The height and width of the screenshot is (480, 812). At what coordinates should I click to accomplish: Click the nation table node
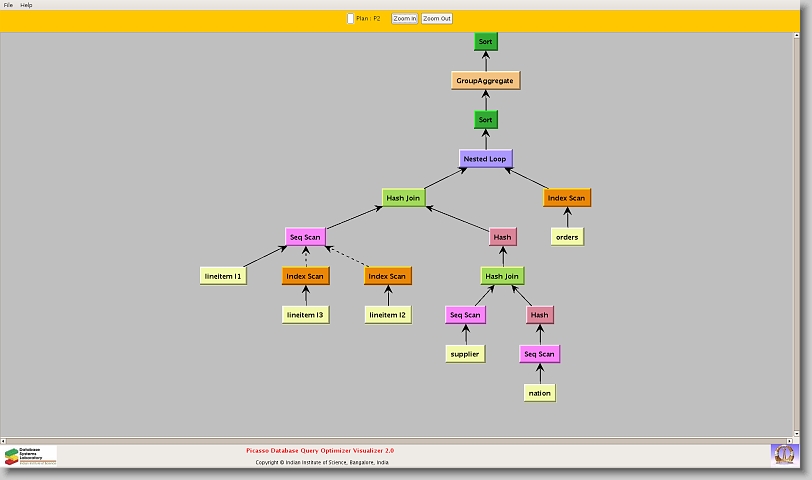tap(539, 393)
